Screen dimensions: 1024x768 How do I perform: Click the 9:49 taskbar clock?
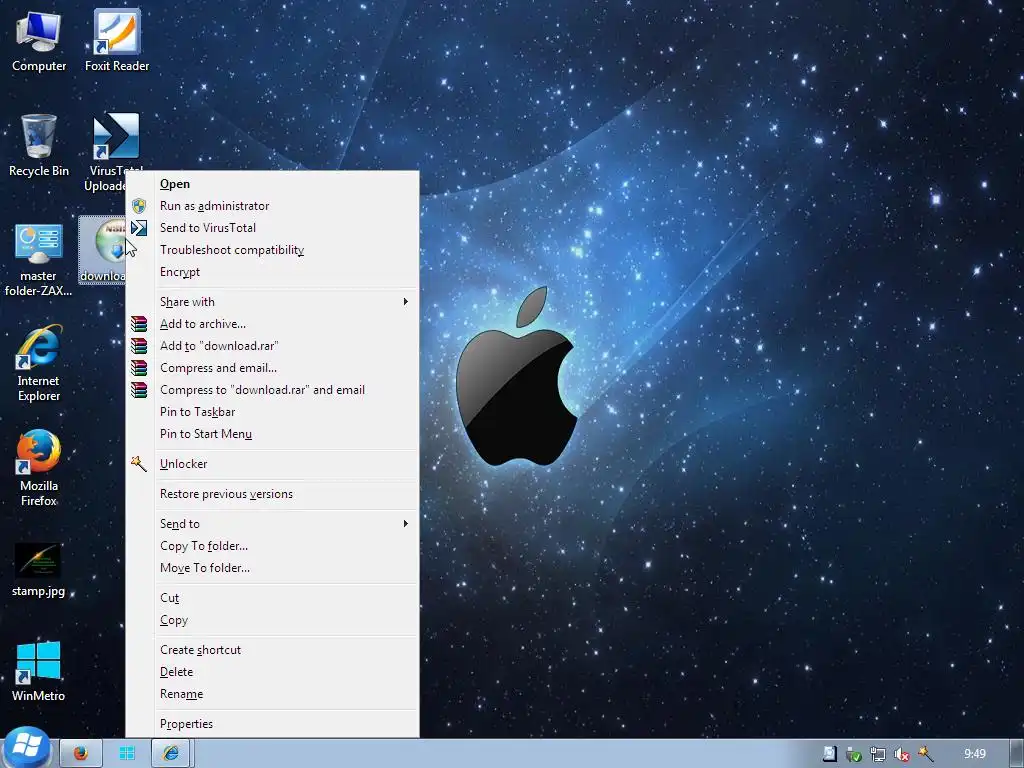click(974, 754)
